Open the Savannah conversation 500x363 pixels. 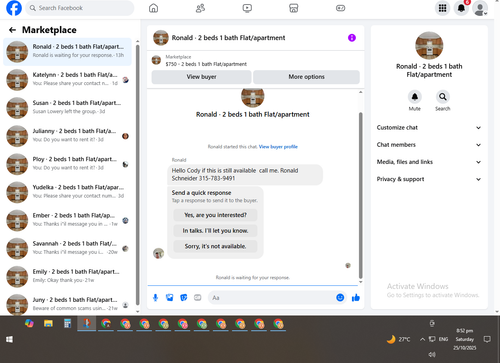67,249
